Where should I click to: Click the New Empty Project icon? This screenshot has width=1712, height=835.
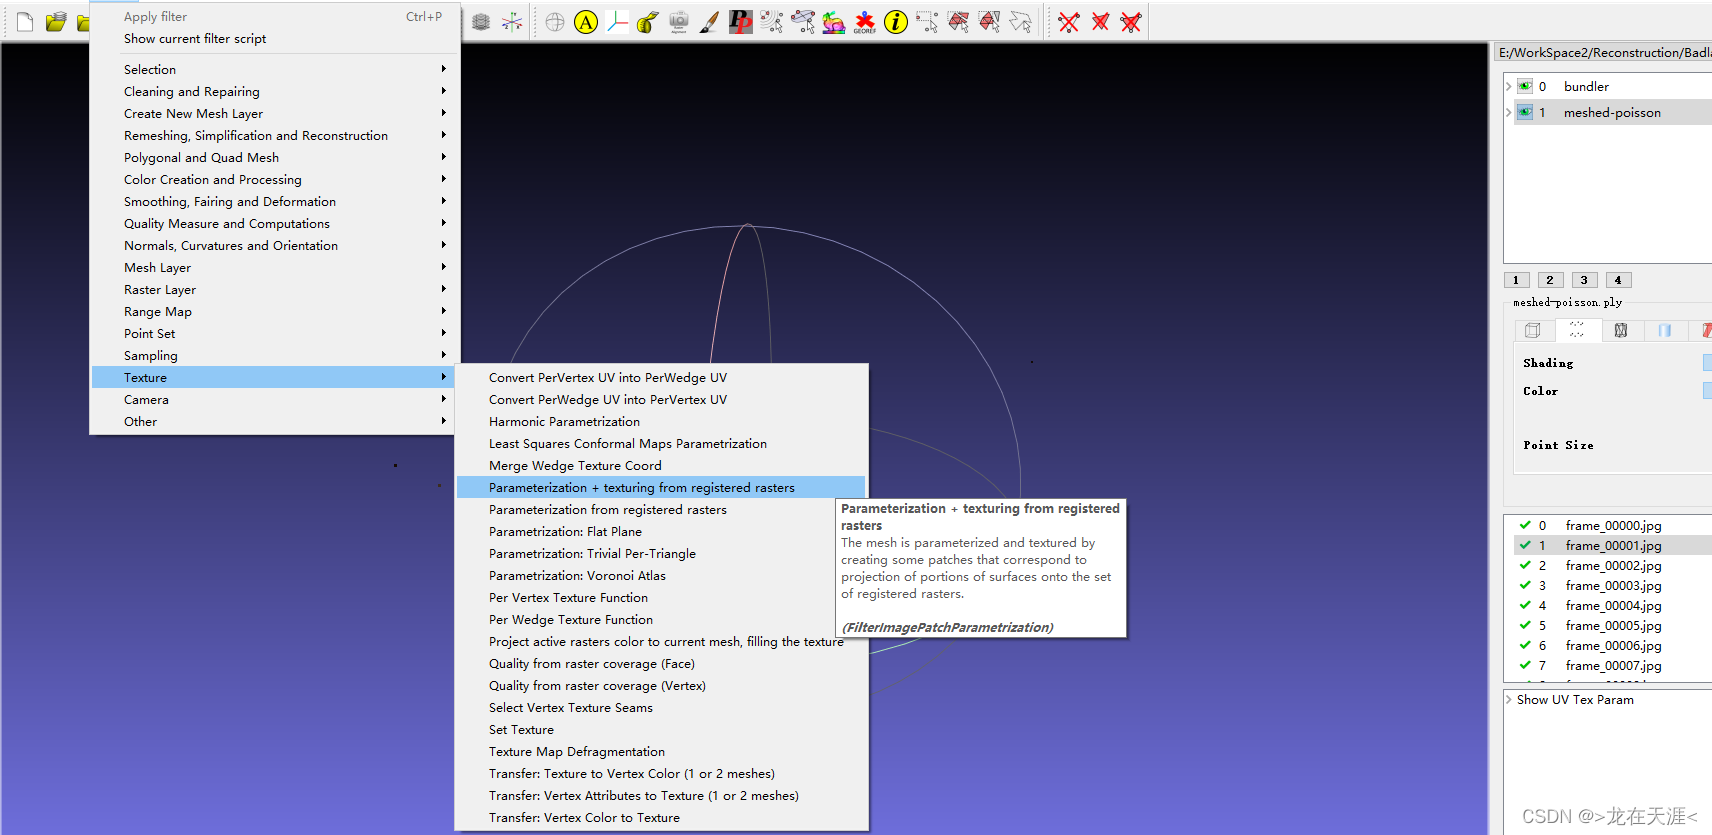[x=25, y=22]
